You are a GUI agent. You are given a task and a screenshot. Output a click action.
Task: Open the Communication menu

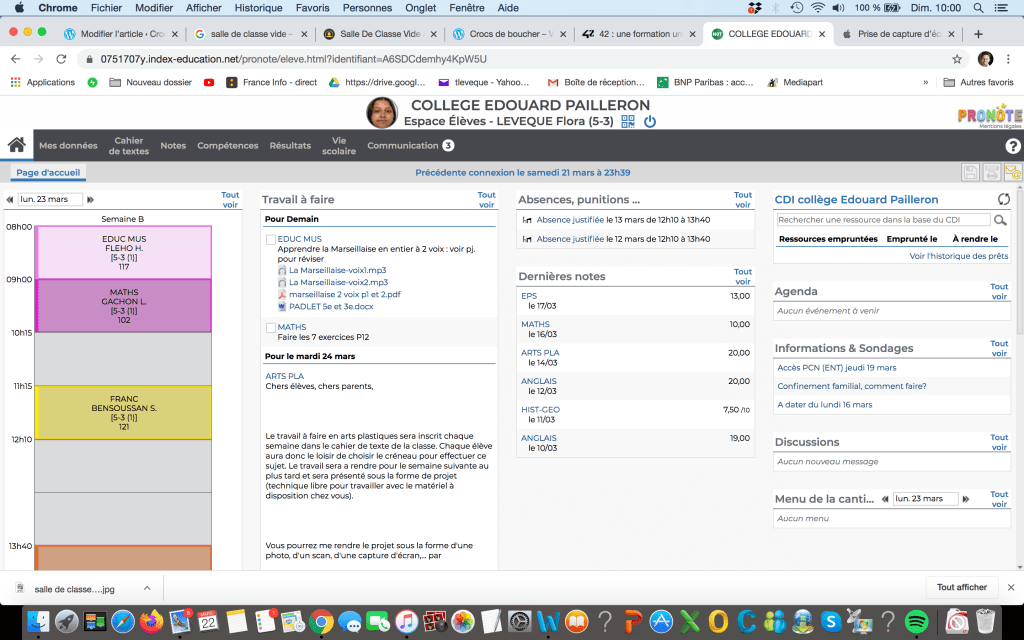tap(403, 146)
